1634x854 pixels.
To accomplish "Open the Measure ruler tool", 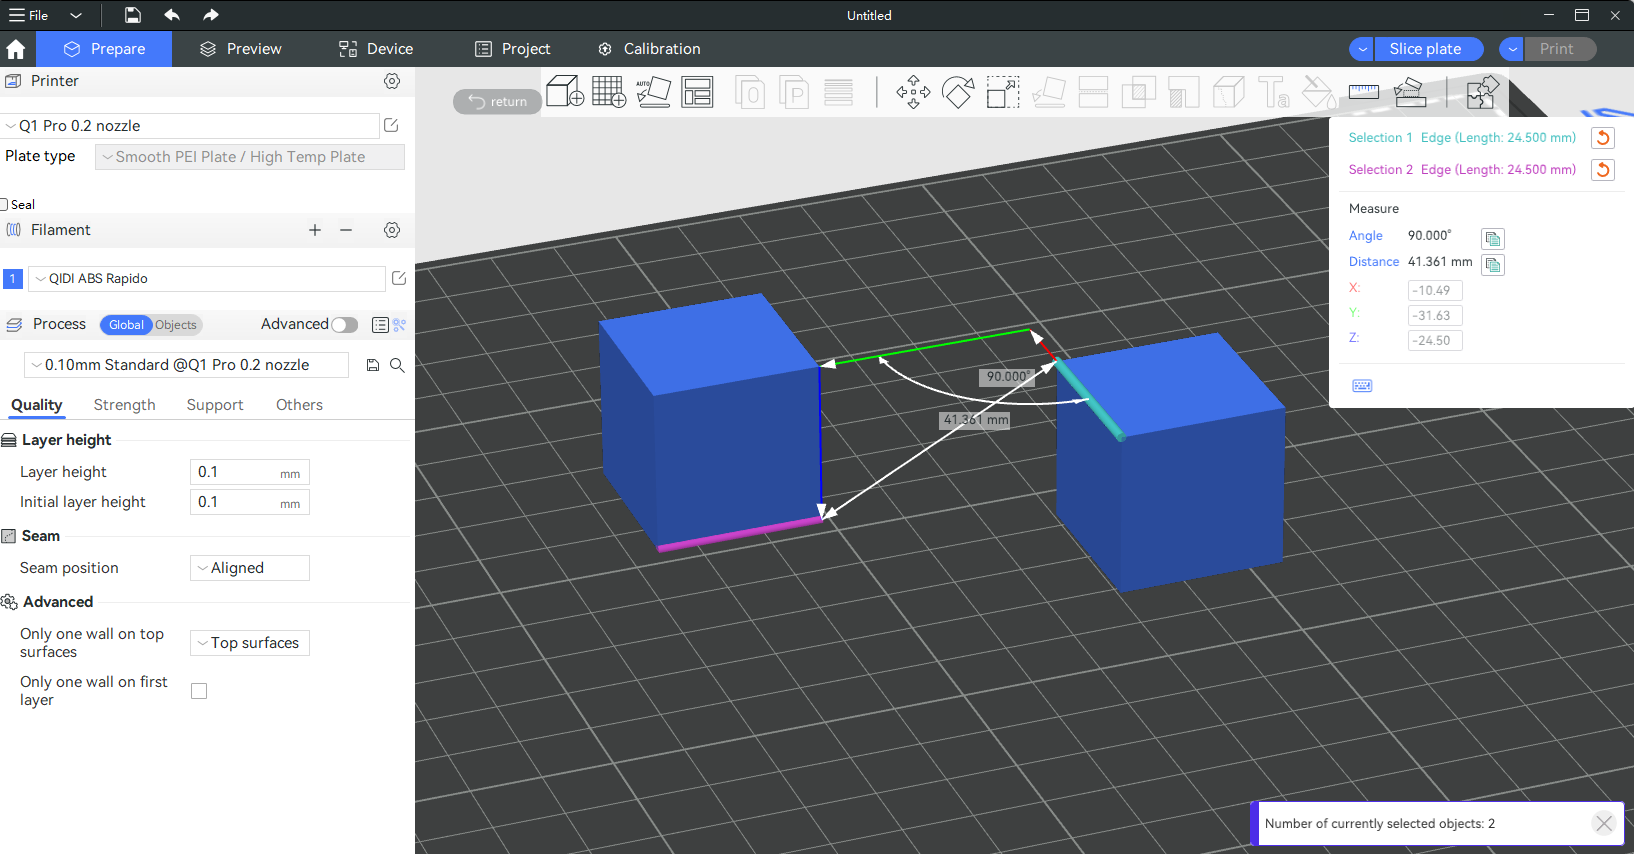I will [1363, 93].
